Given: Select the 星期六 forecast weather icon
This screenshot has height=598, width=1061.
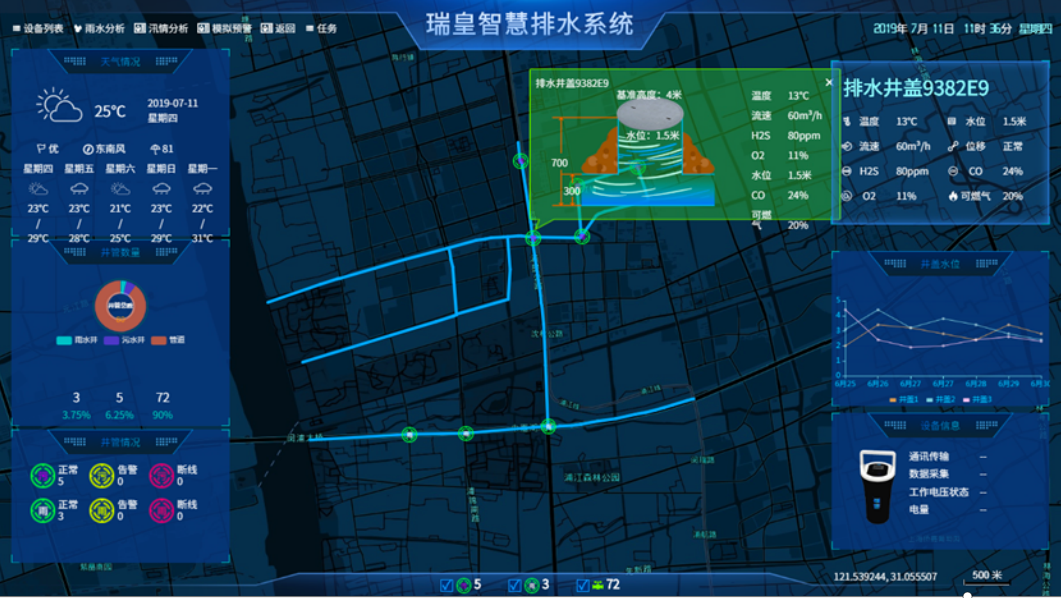Looking at the screenshot, I should (x=120, y=189).
